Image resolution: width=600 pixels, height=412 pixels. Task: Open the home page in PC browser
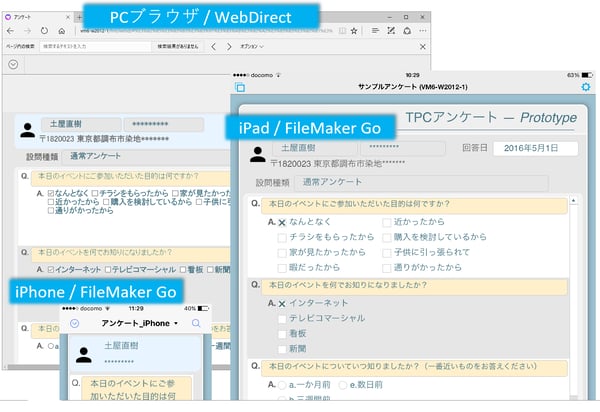(61, 31)
